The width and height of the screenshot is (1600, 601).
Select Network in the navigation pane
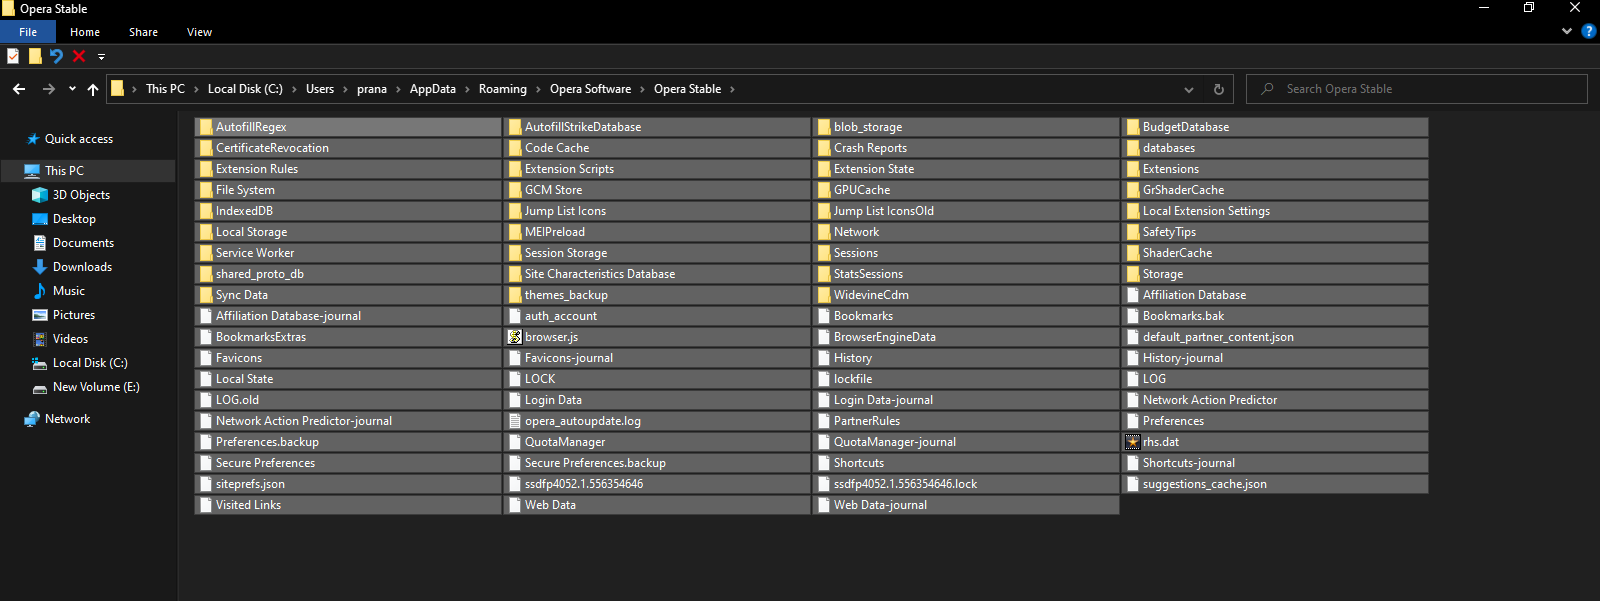(67, 419)
